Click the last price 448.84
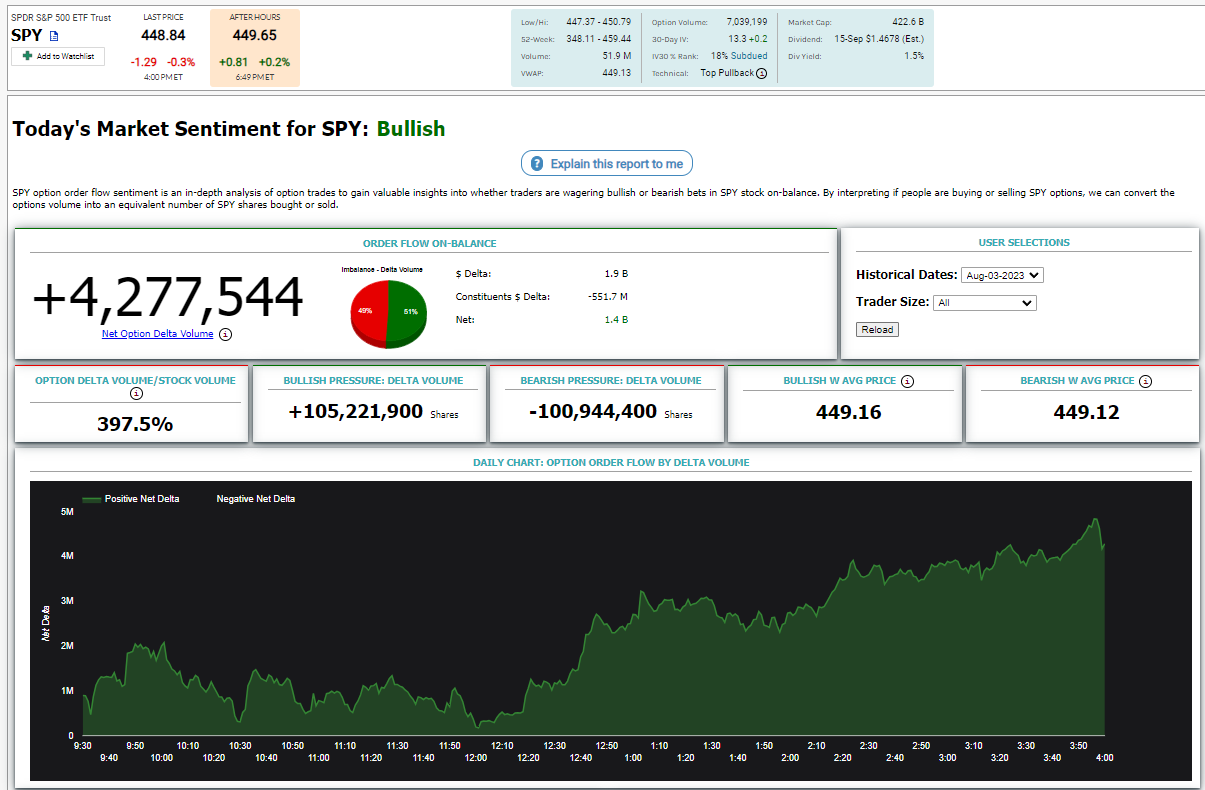 point(163,35)
